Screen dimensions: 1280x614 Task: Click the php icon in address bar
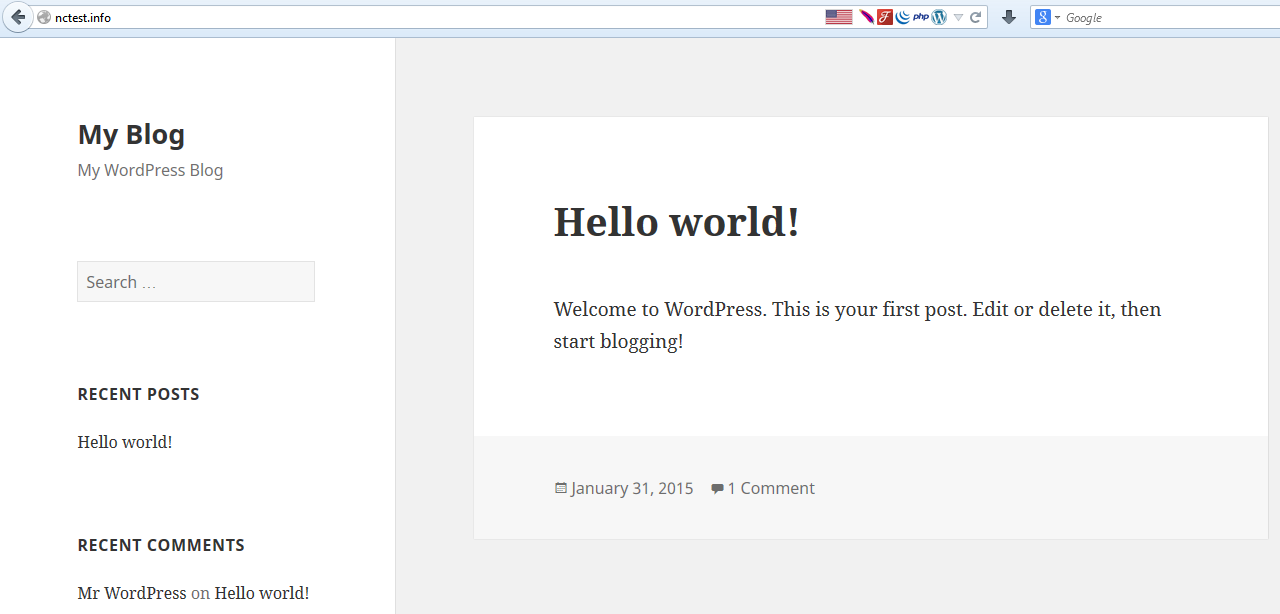pyautogui.click(x=920, y=17)
